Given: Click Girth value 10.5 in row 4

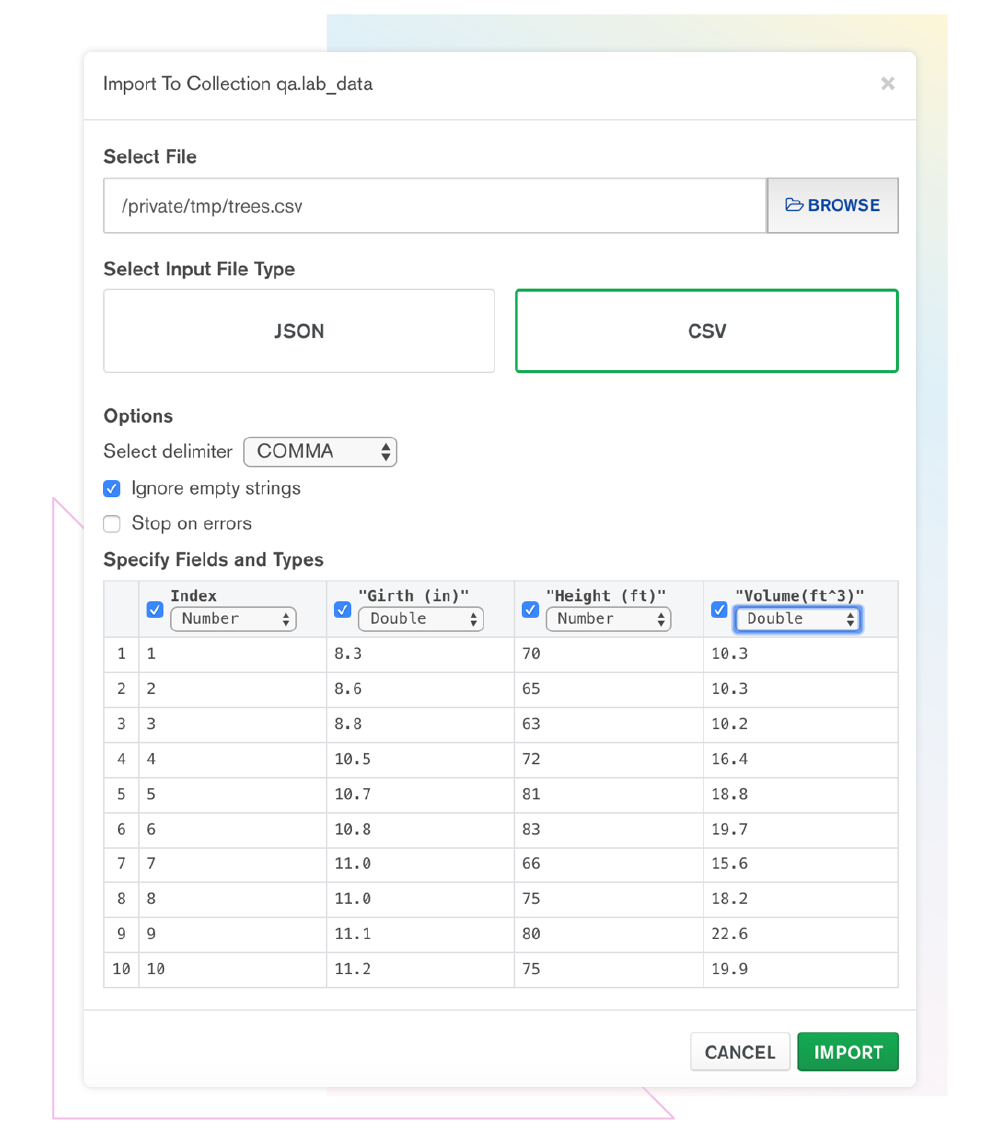Looking at the screenshot, I should click(x=353, y=759).
